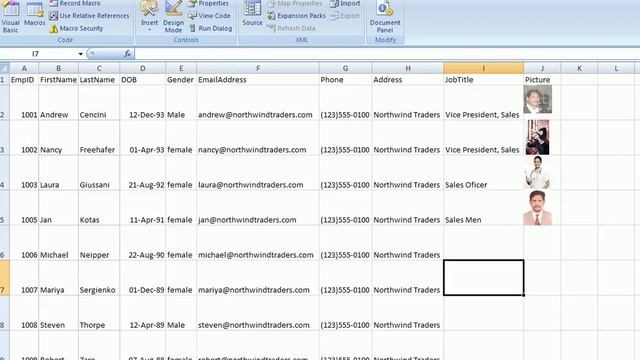Select cell with 21-Aug-92 date

pos(143,173)
